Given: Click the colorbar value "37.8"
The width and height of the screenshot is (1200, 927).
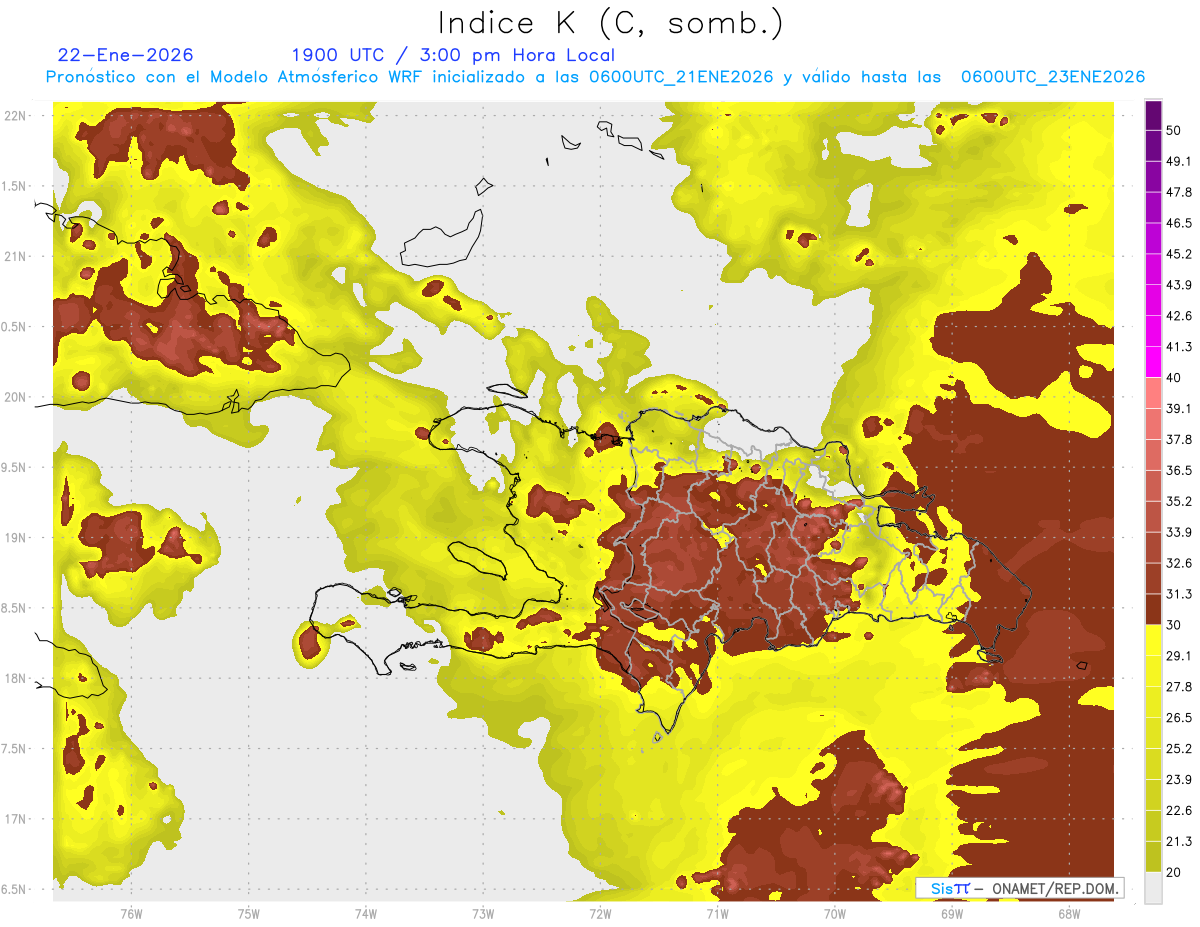Looking at the screenshot, I should click(1179, 439).
